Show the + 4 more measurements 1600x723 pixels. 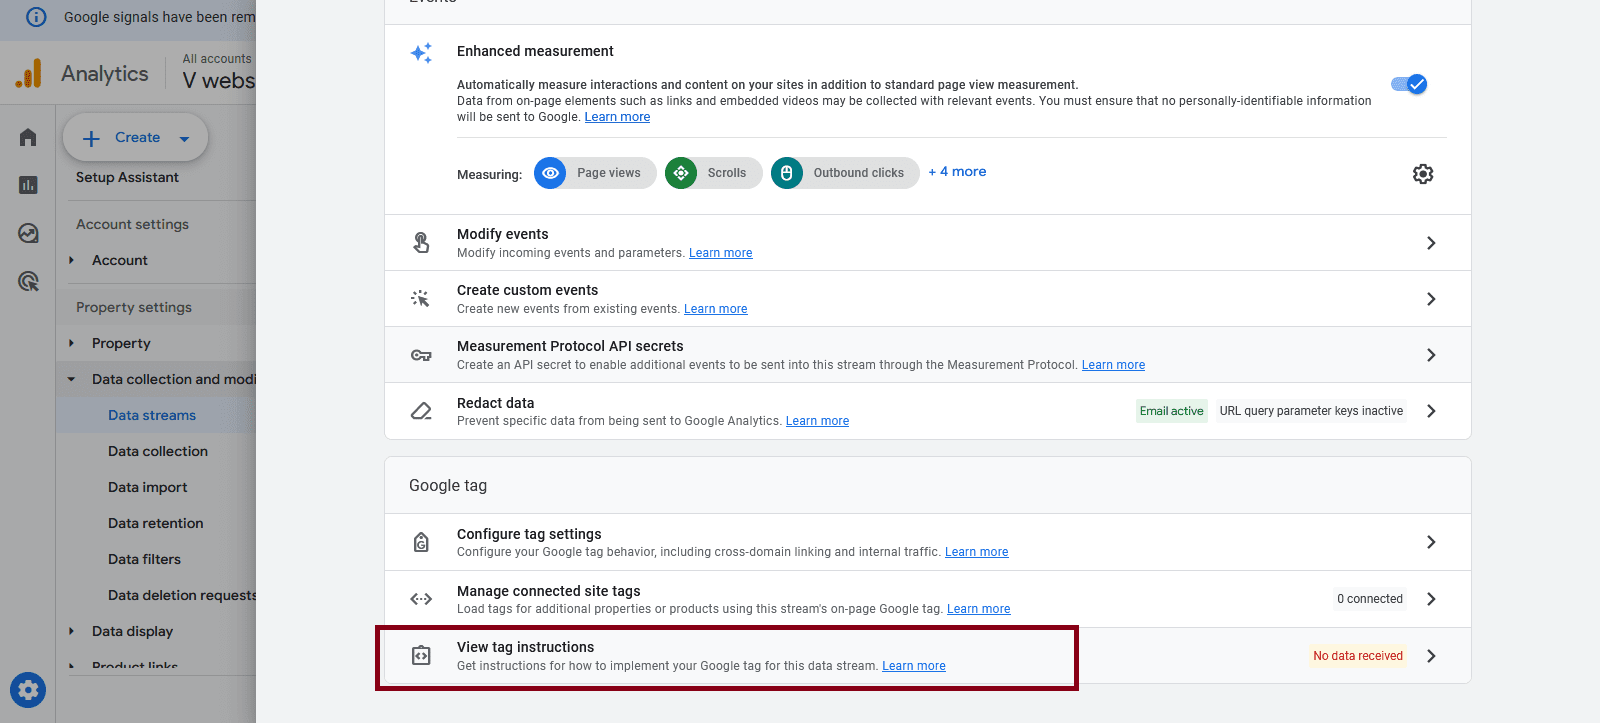coord(957,172)
